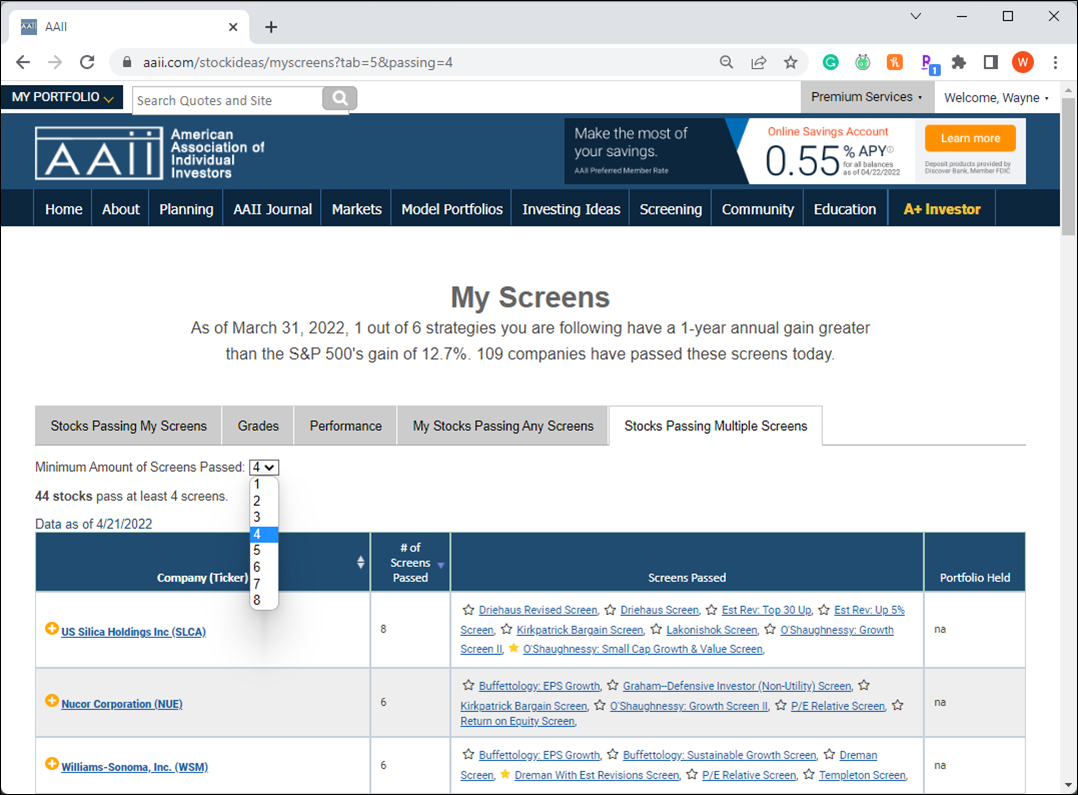Click the Grammarly extension icon

[830, 62]
